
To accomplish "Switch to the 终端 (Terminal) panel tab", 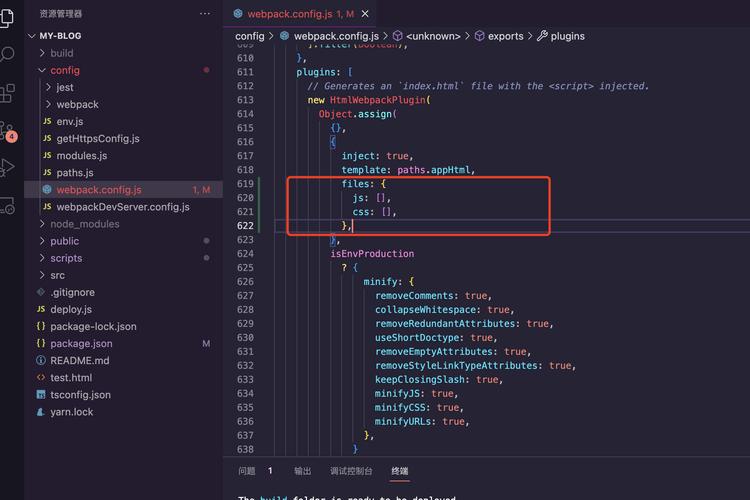I will pos(400,471).
